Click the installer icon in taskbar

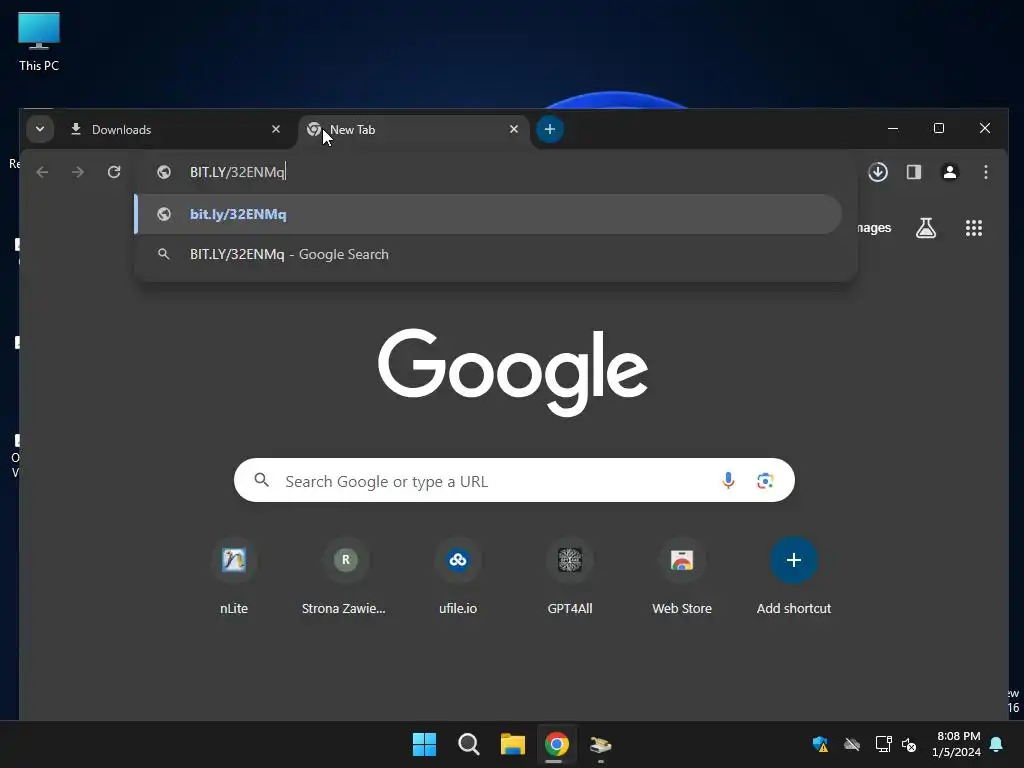click(x=600, y=744)
